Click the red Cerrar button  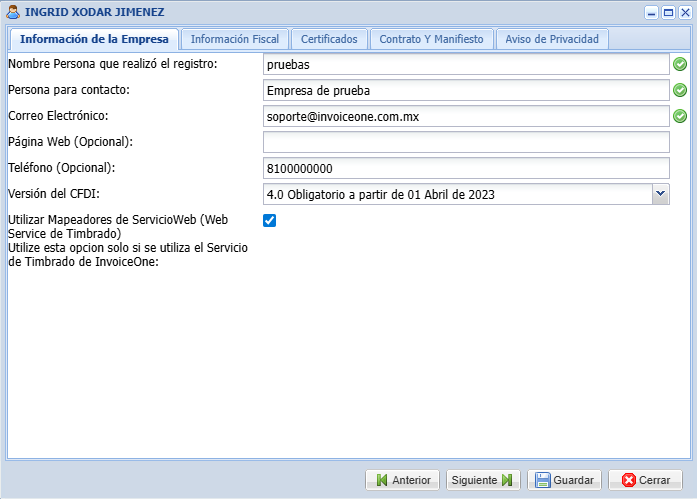645,480
